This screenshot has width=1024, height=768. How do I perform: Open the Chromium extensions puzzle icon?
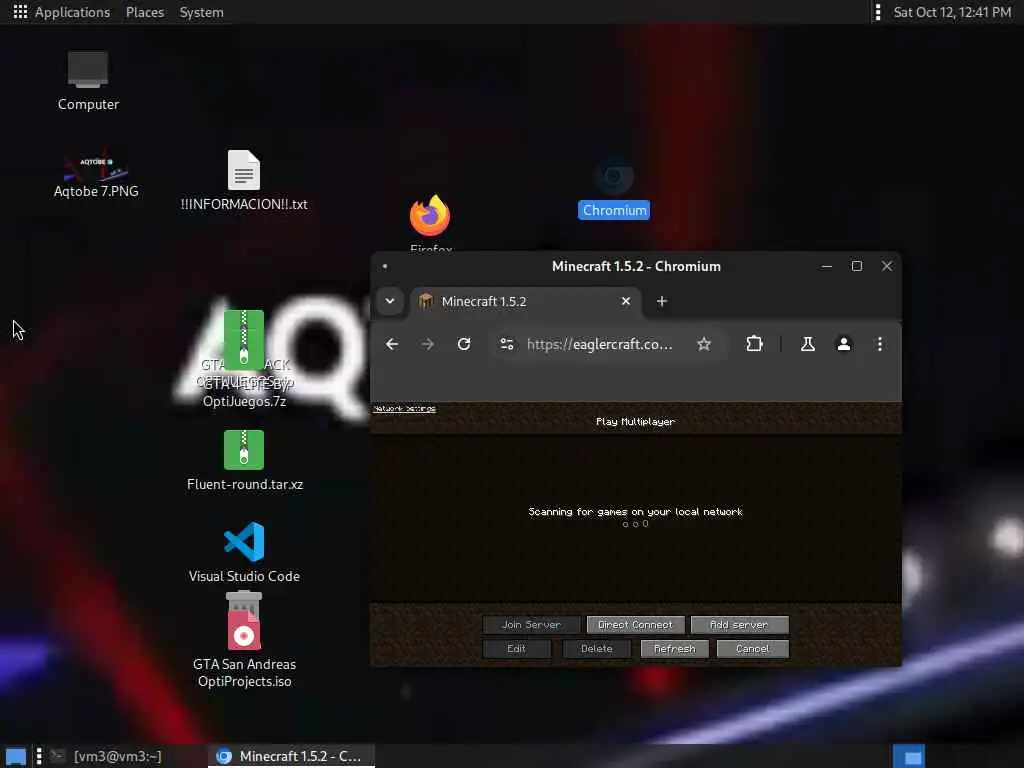pos(754,344)
